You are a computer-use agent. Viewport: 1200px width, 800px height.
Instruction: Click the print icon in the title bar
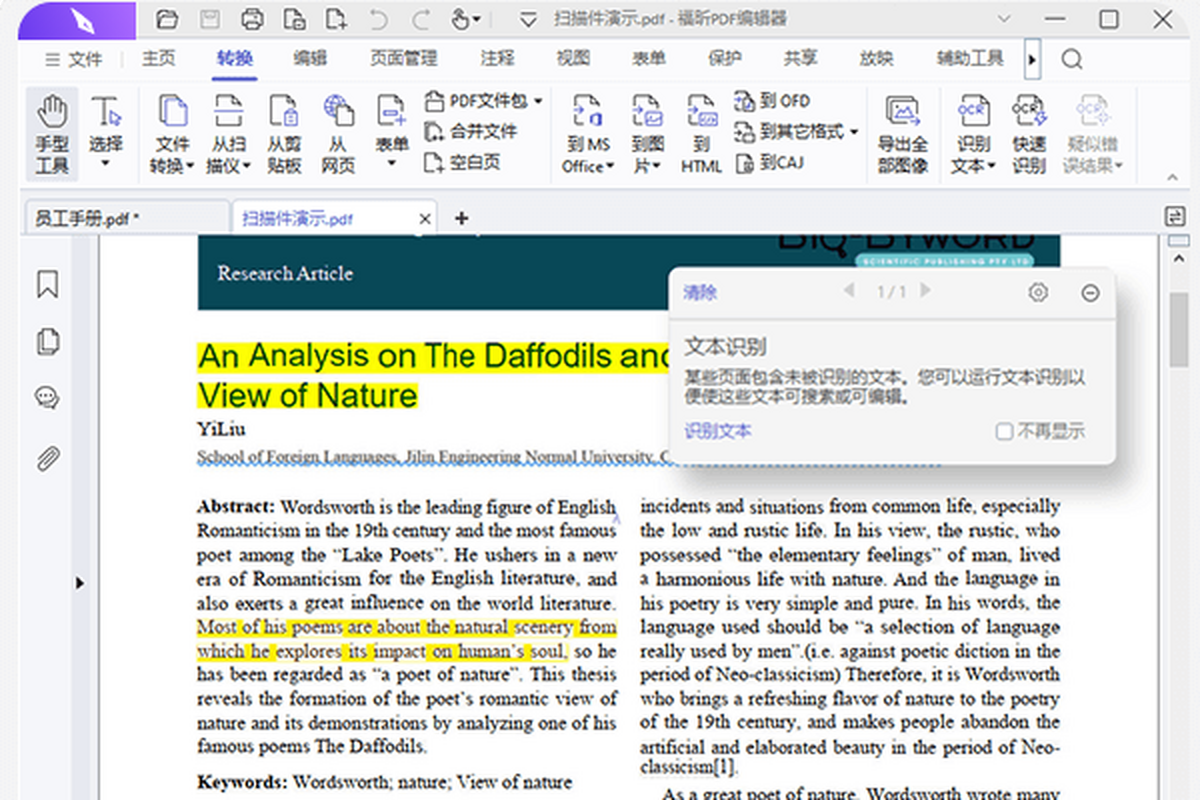click(253, 19)
